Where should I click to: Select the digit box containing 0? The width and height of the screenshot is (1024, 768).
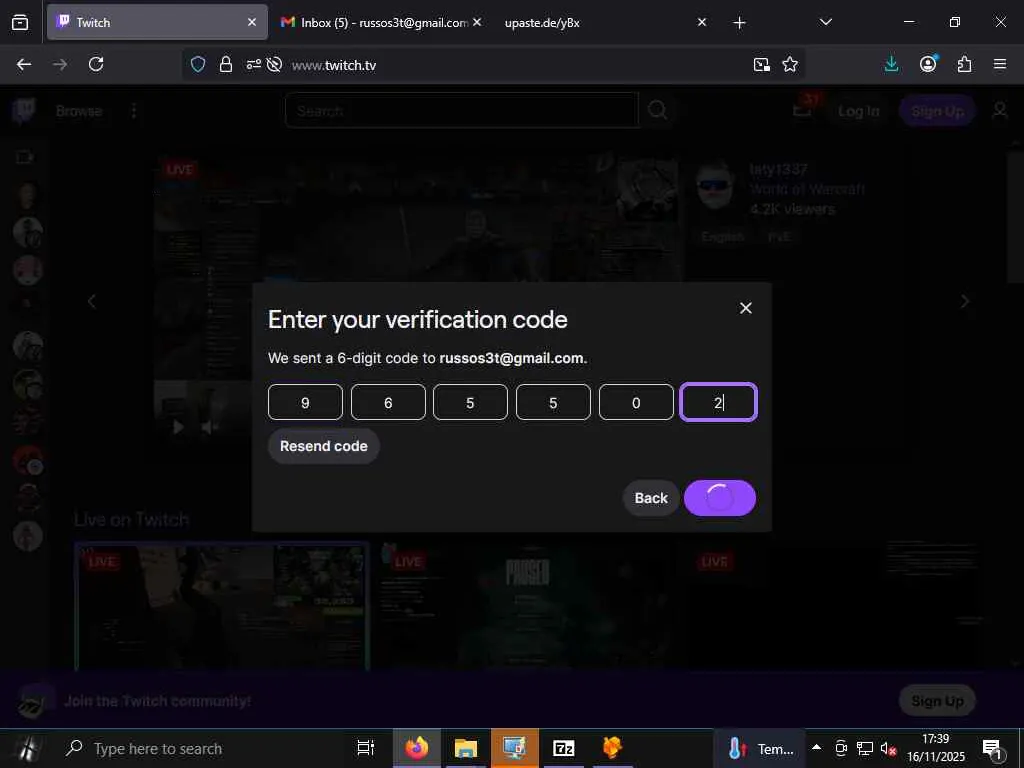[636, 402]
